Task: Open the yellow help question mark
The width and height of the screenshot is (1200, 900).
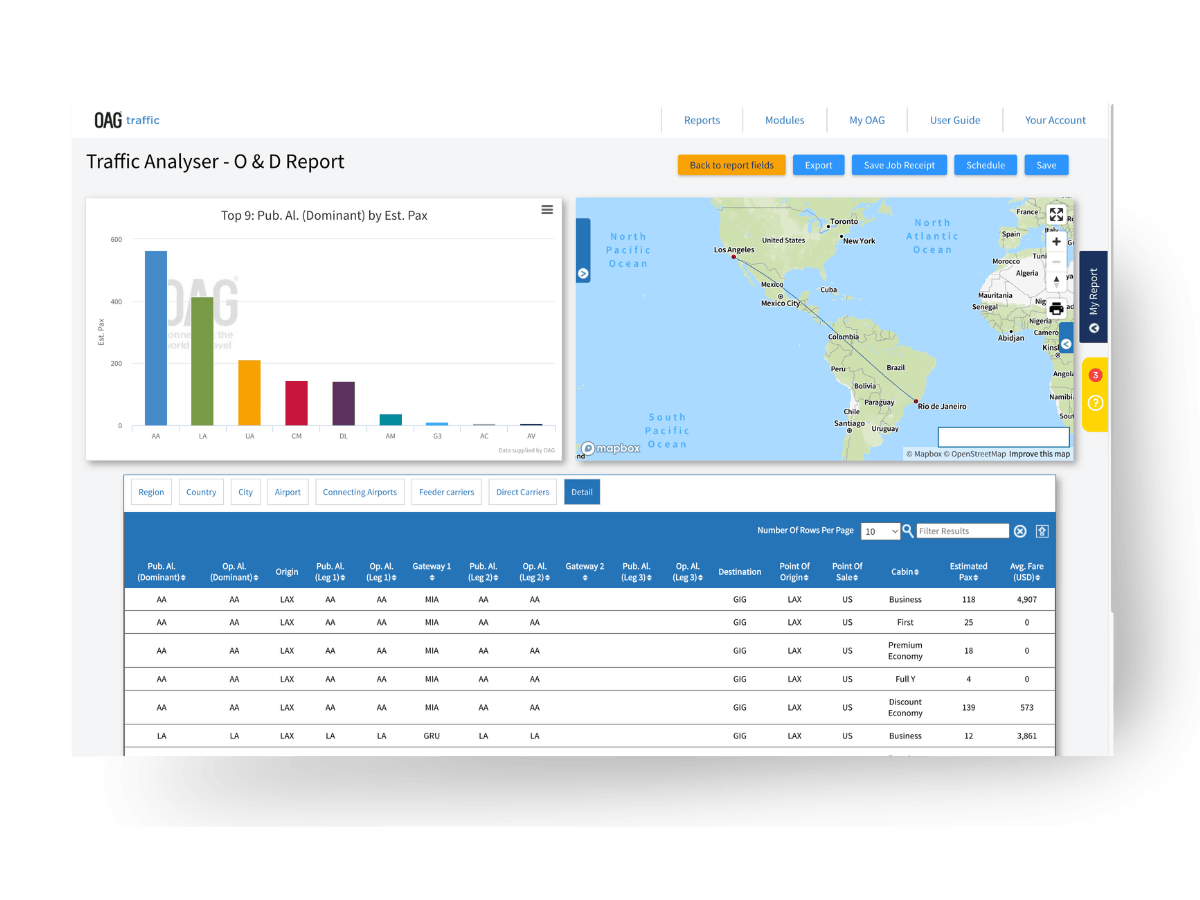Action: 1095,403
